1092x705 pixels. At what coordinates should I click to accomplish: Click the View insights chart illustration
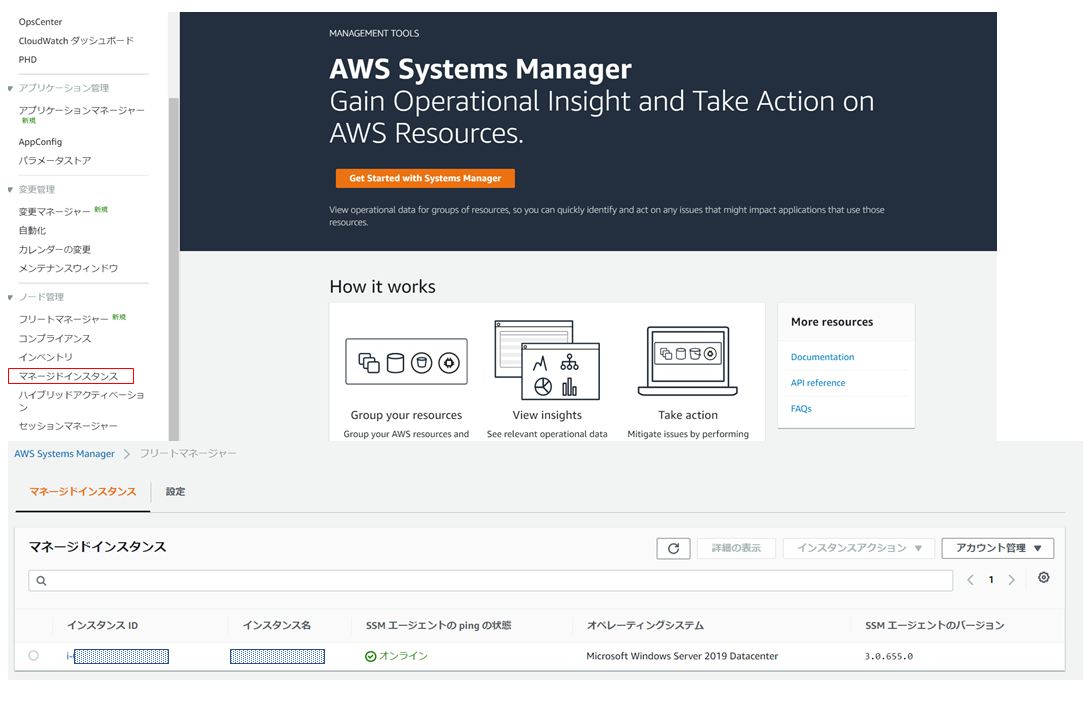[x=546, y=360]
